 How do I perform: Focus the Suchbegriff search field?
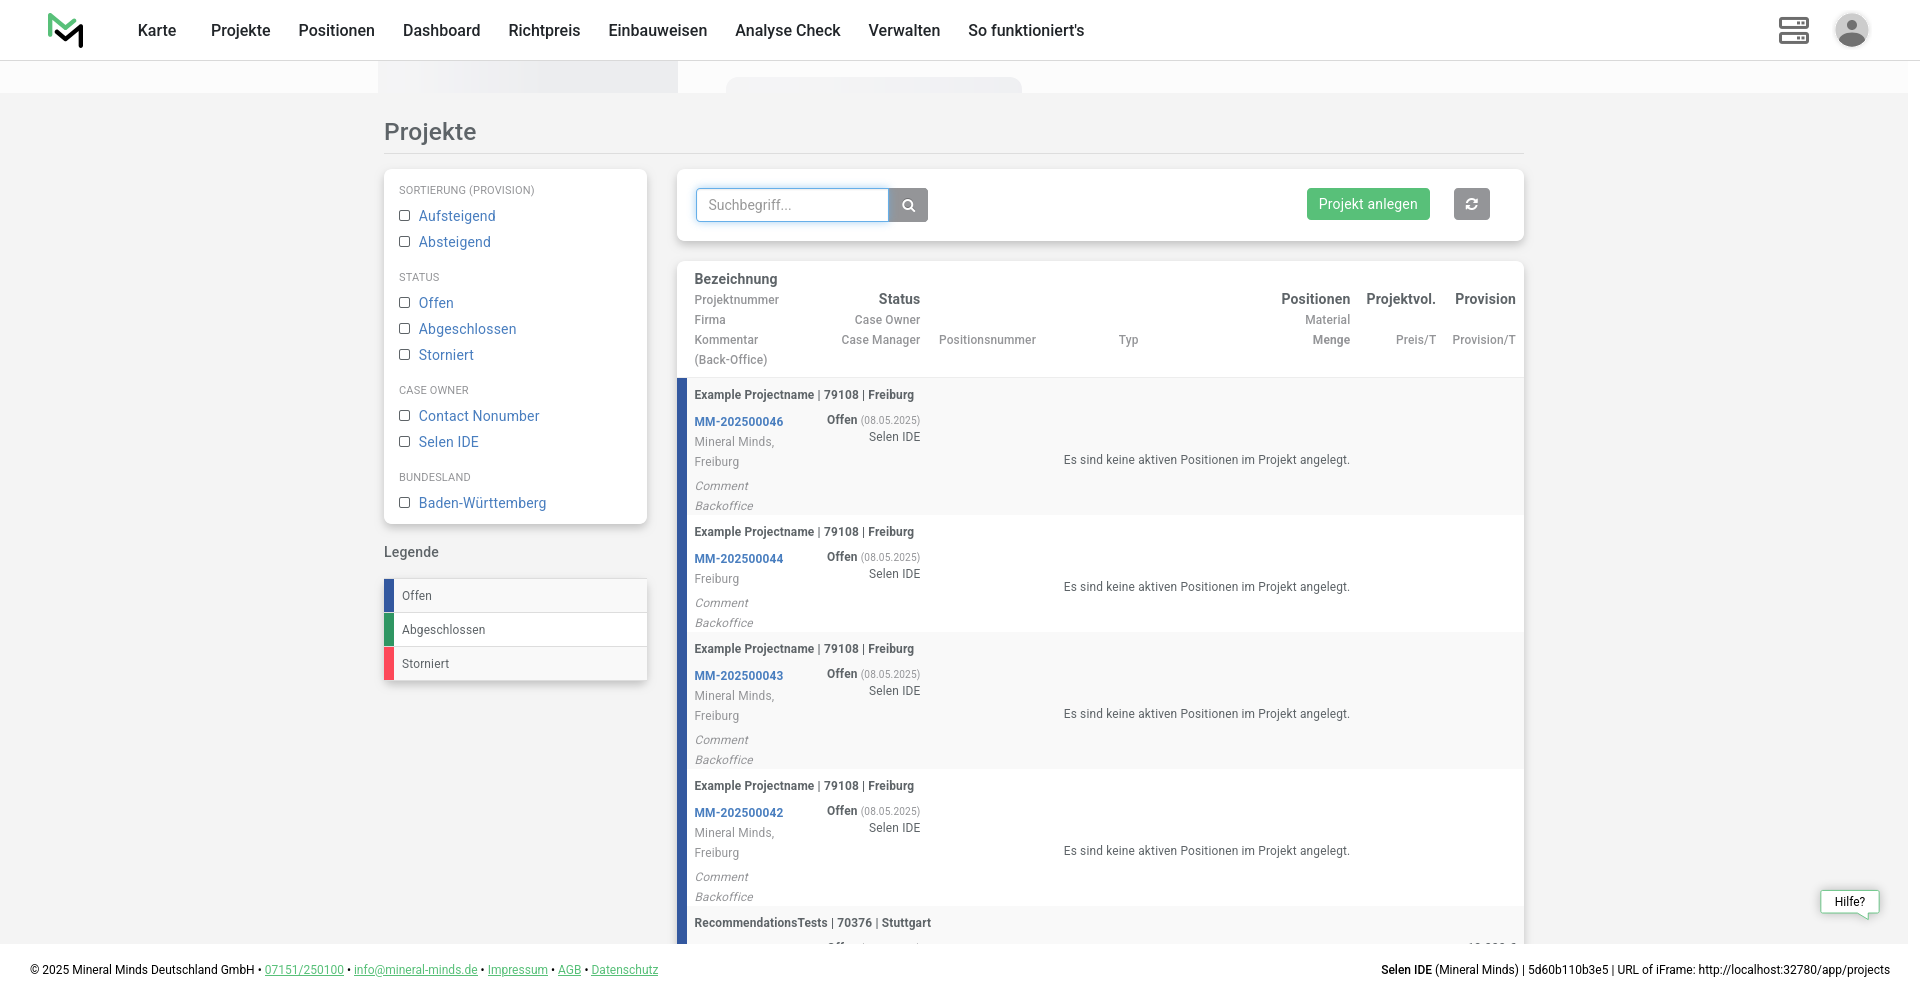click(x=792, y=205)
